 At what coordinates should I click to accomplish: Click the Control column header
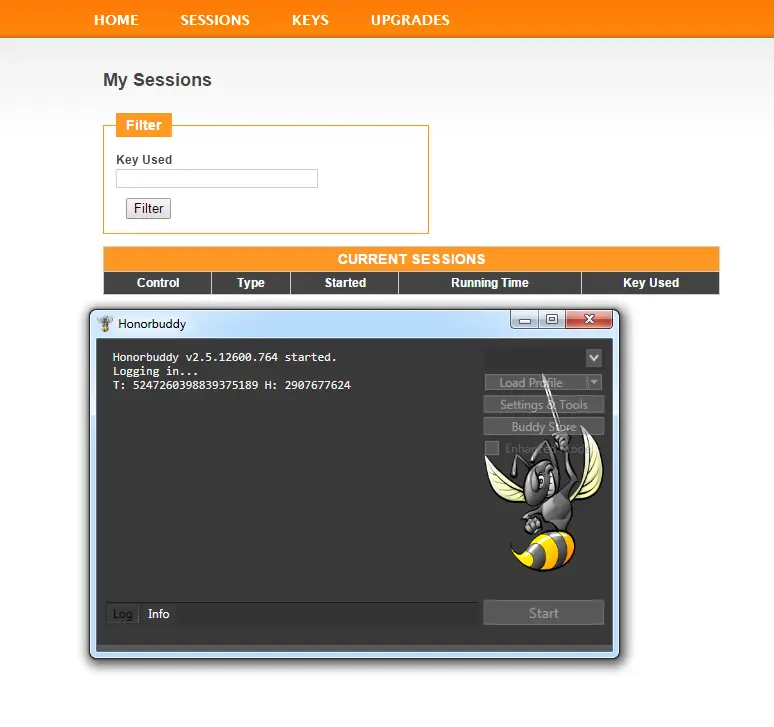pos(157,283)
